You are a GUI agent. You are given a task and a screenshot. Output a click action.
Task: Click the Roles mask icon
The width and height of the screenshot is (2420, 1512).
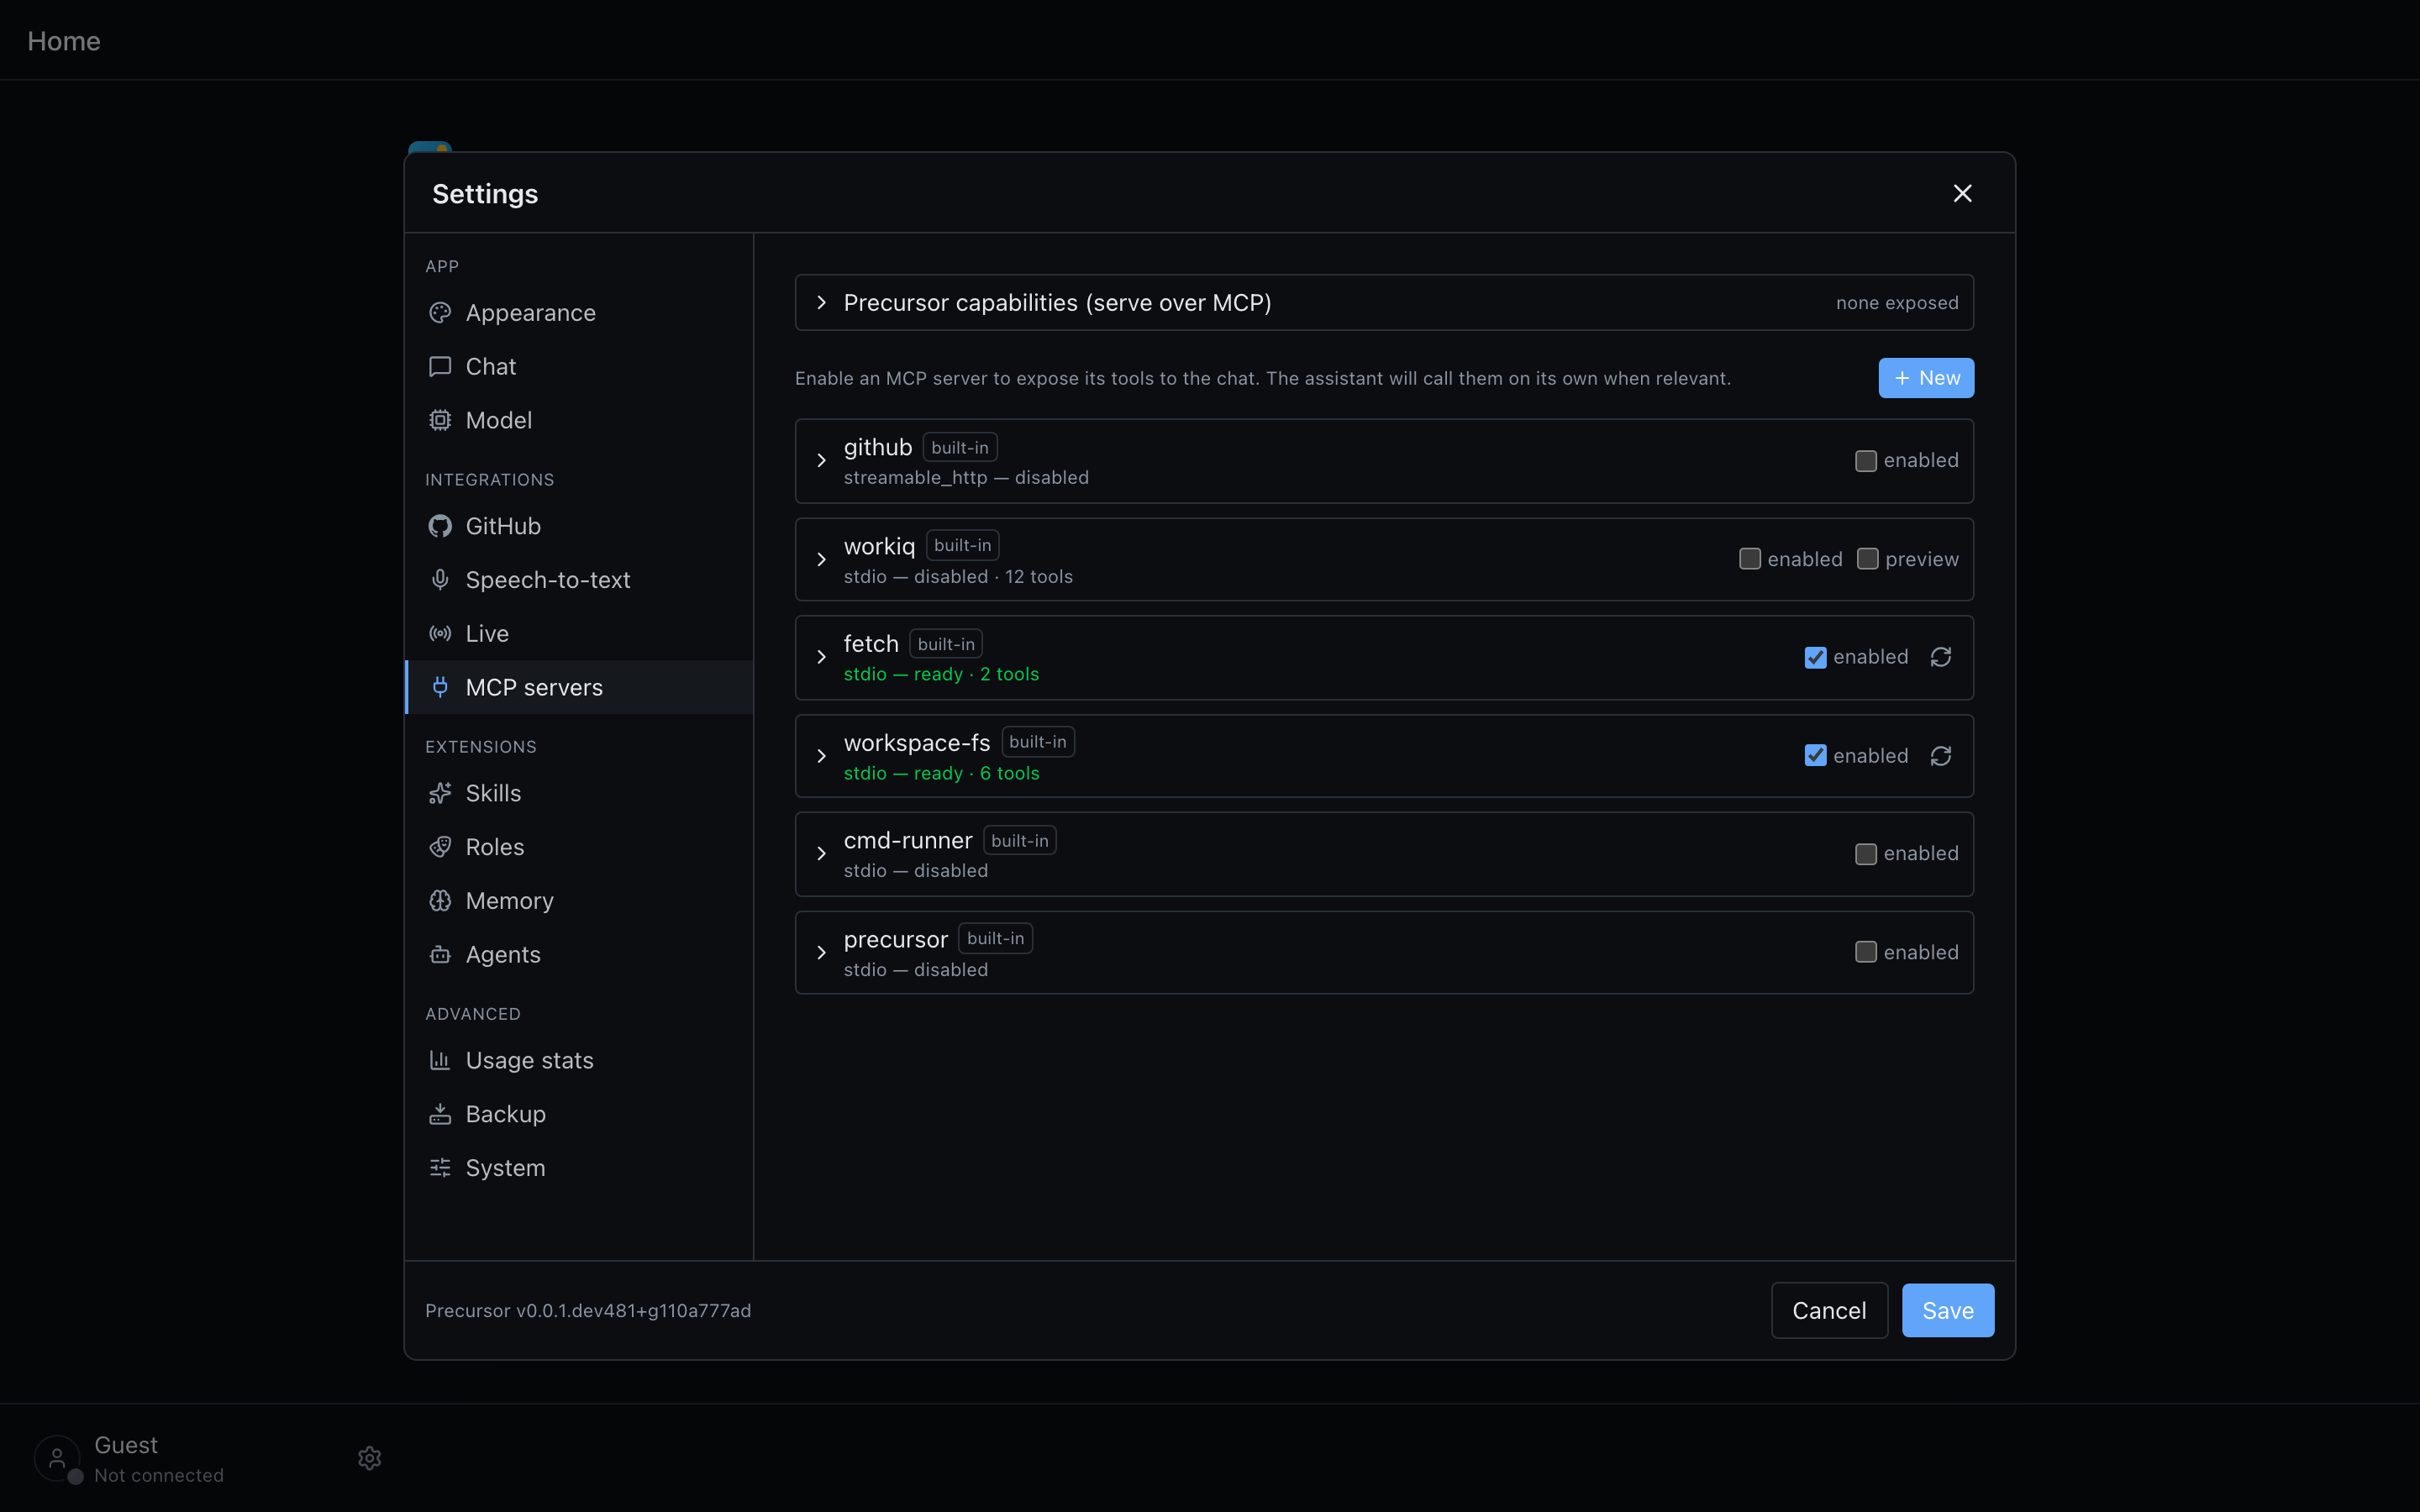pyautogui.click(x=440, y=847)
